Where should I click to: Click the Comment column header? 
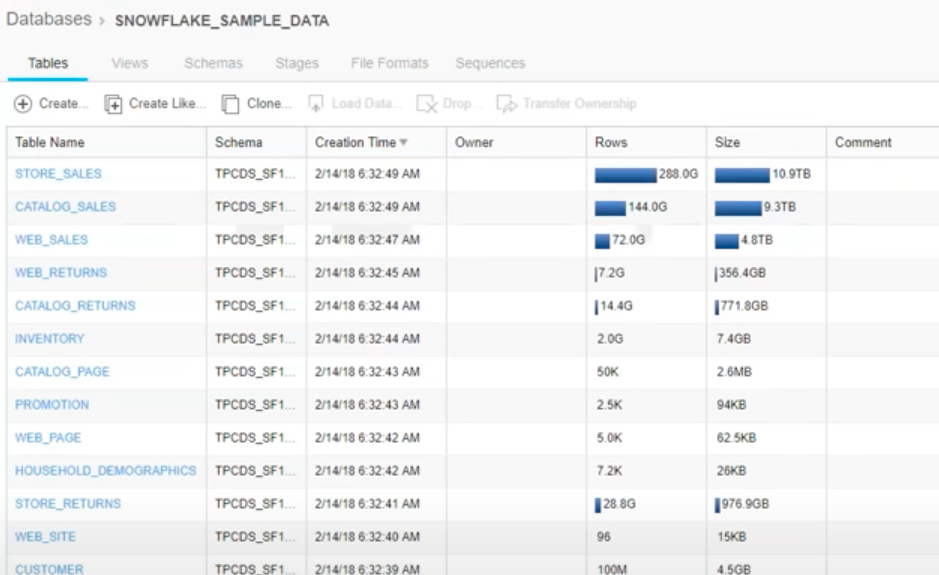pos(863,143)
